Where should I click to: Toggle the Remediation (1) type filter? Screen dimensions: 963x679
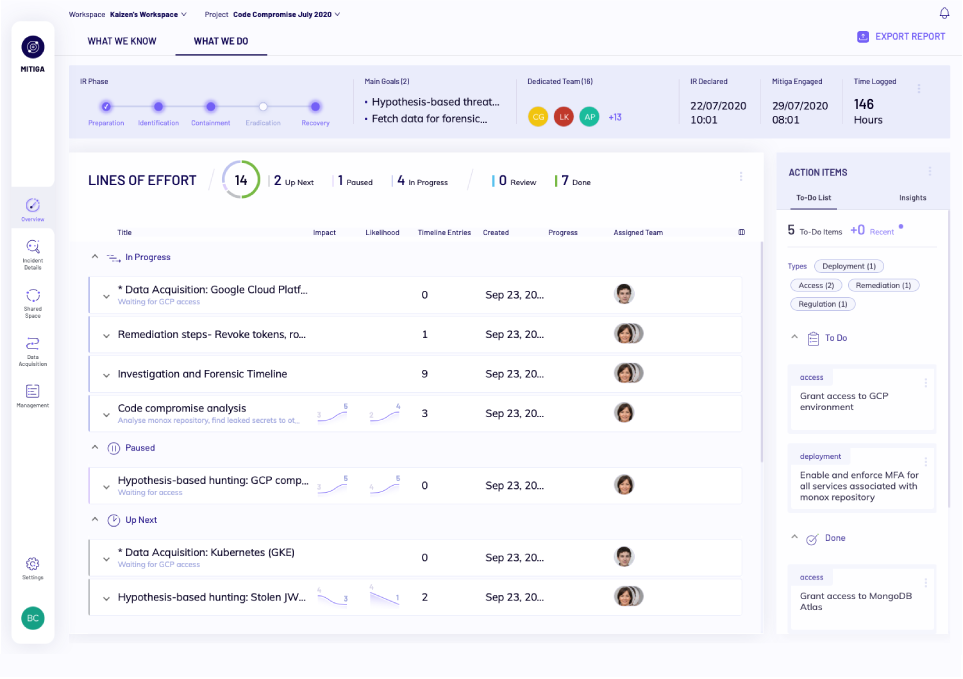coord(883,285)
